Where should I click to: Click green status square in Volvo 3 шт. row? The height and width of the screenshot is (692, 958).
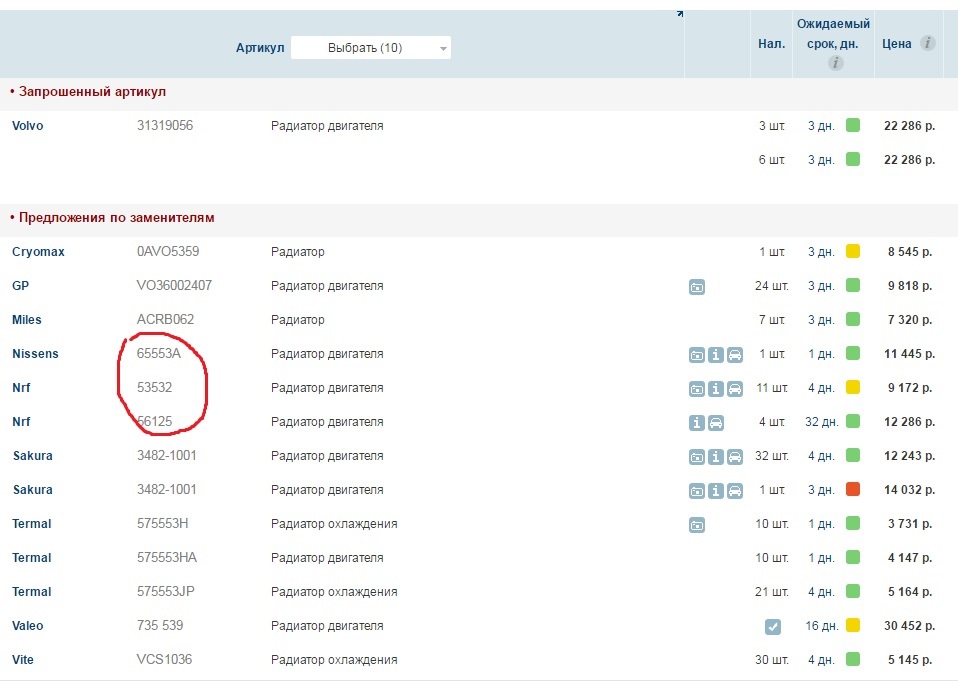[853, 125]
